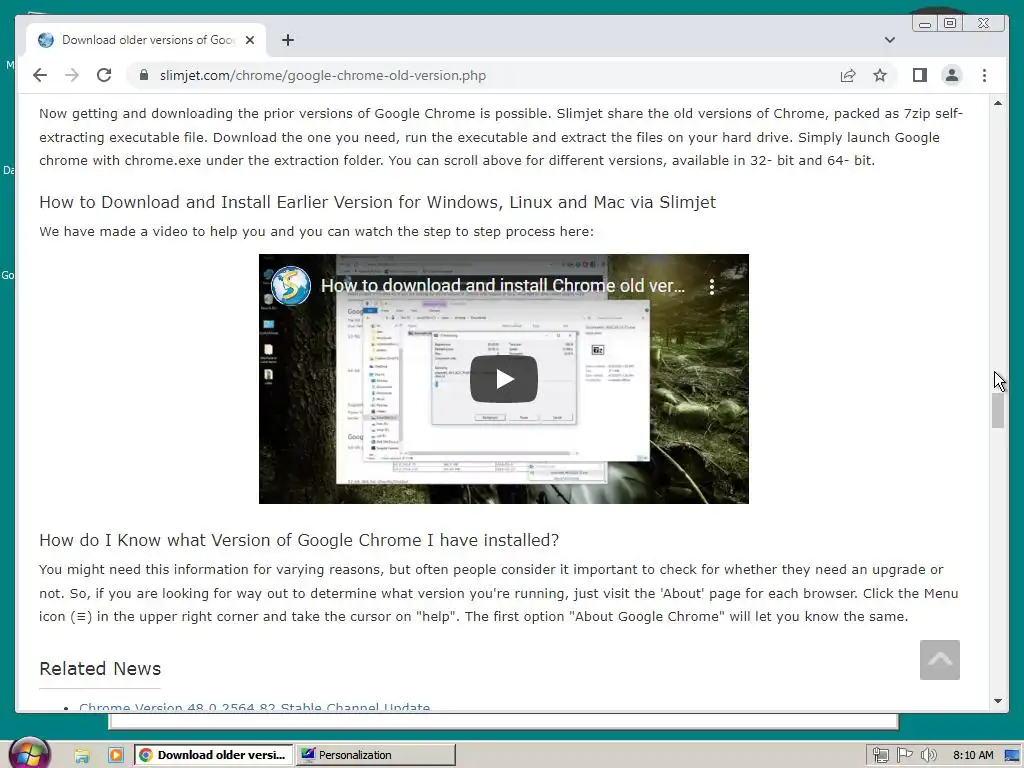Open Windows Explorer from taskbar
This screenshot has height=768, width=1024.
pyautogui.click(x=82, y=755)
